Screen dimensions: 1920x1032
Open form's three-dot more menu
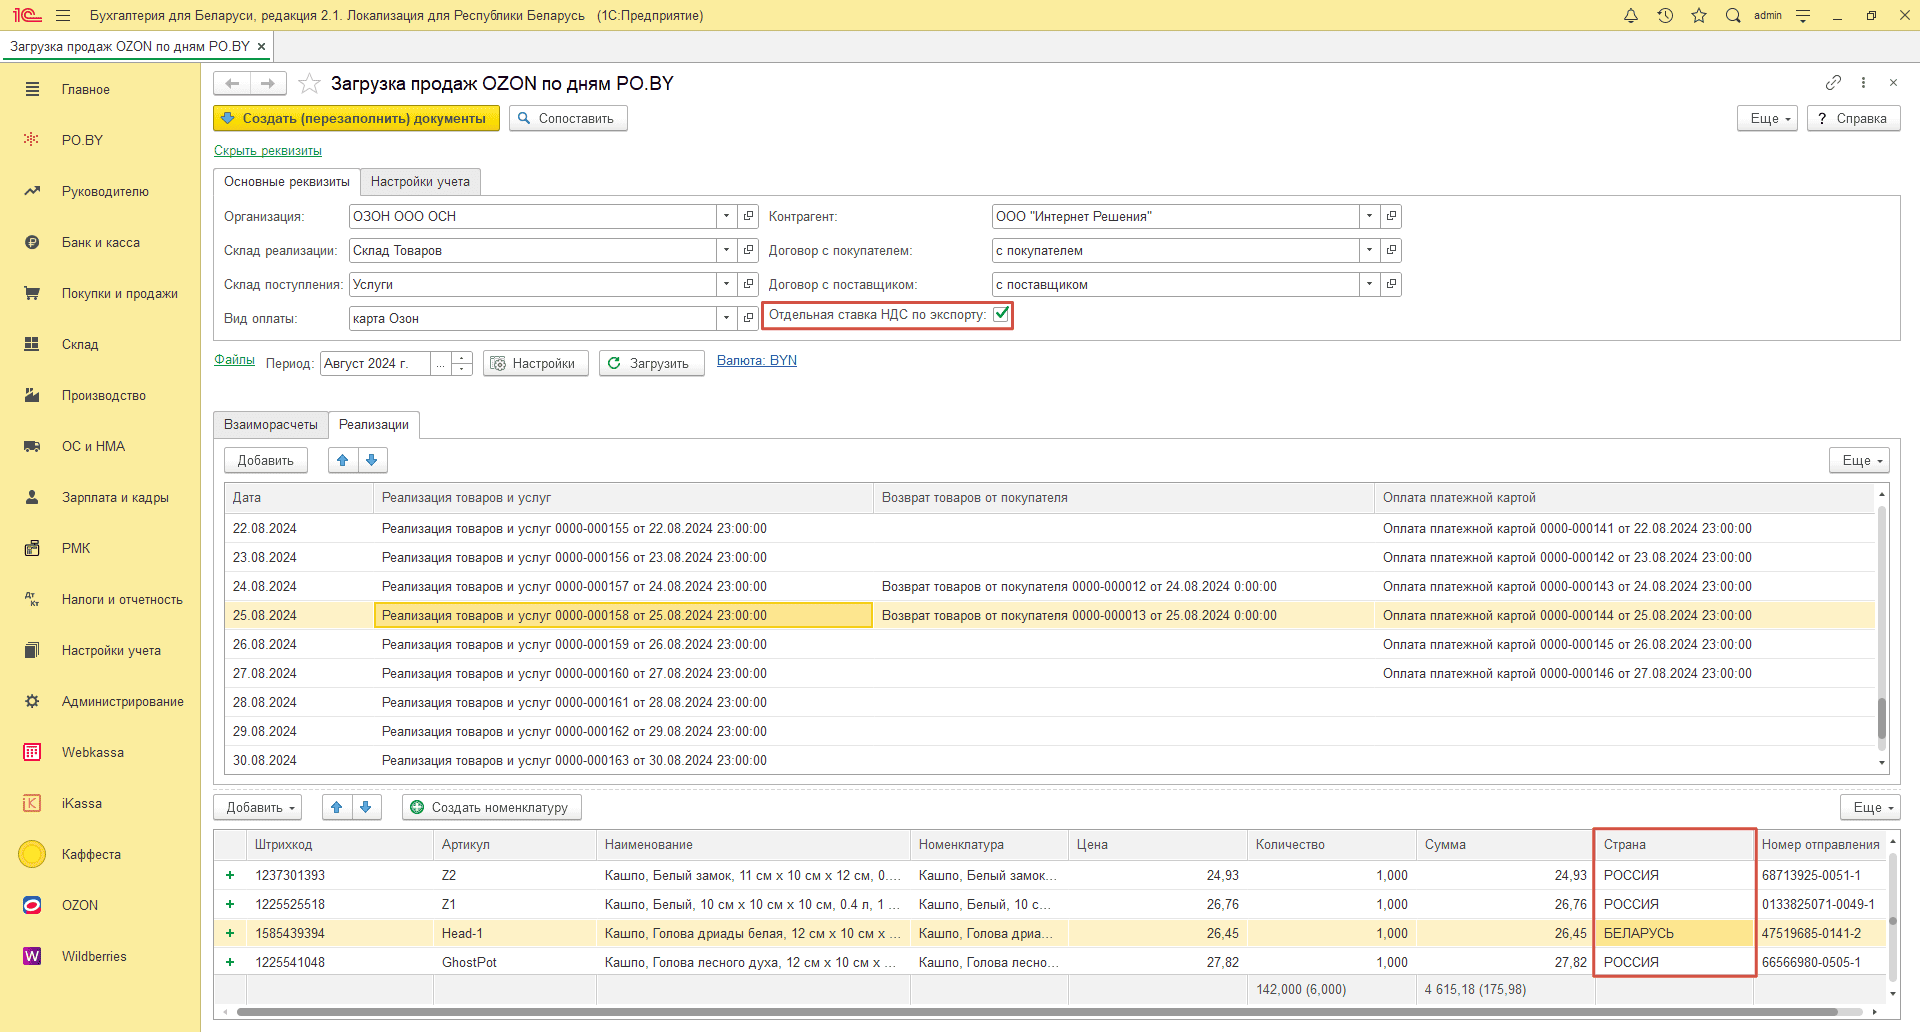click(x=1863, y=82)
